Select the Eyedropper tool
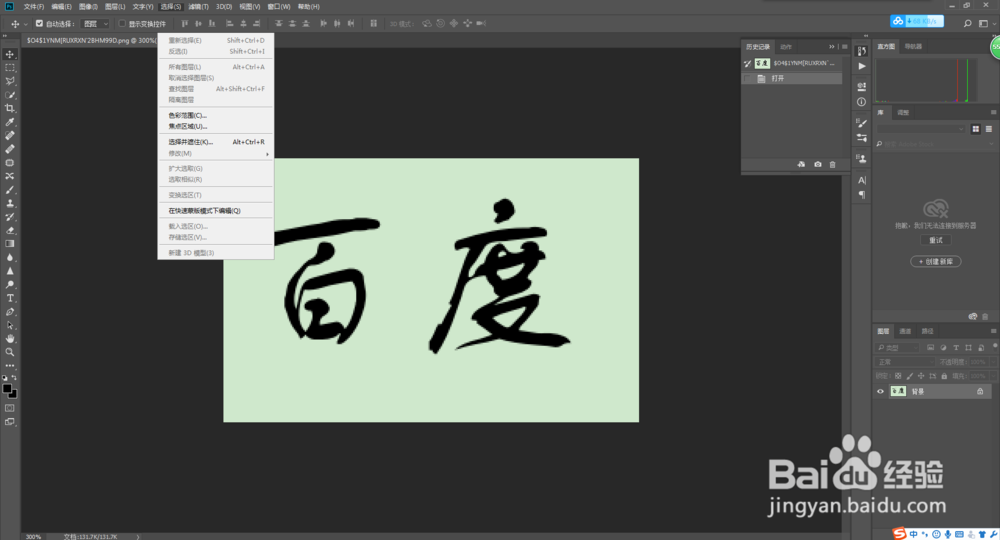The height and width of the screenshot is (540, 1000). 10,122
